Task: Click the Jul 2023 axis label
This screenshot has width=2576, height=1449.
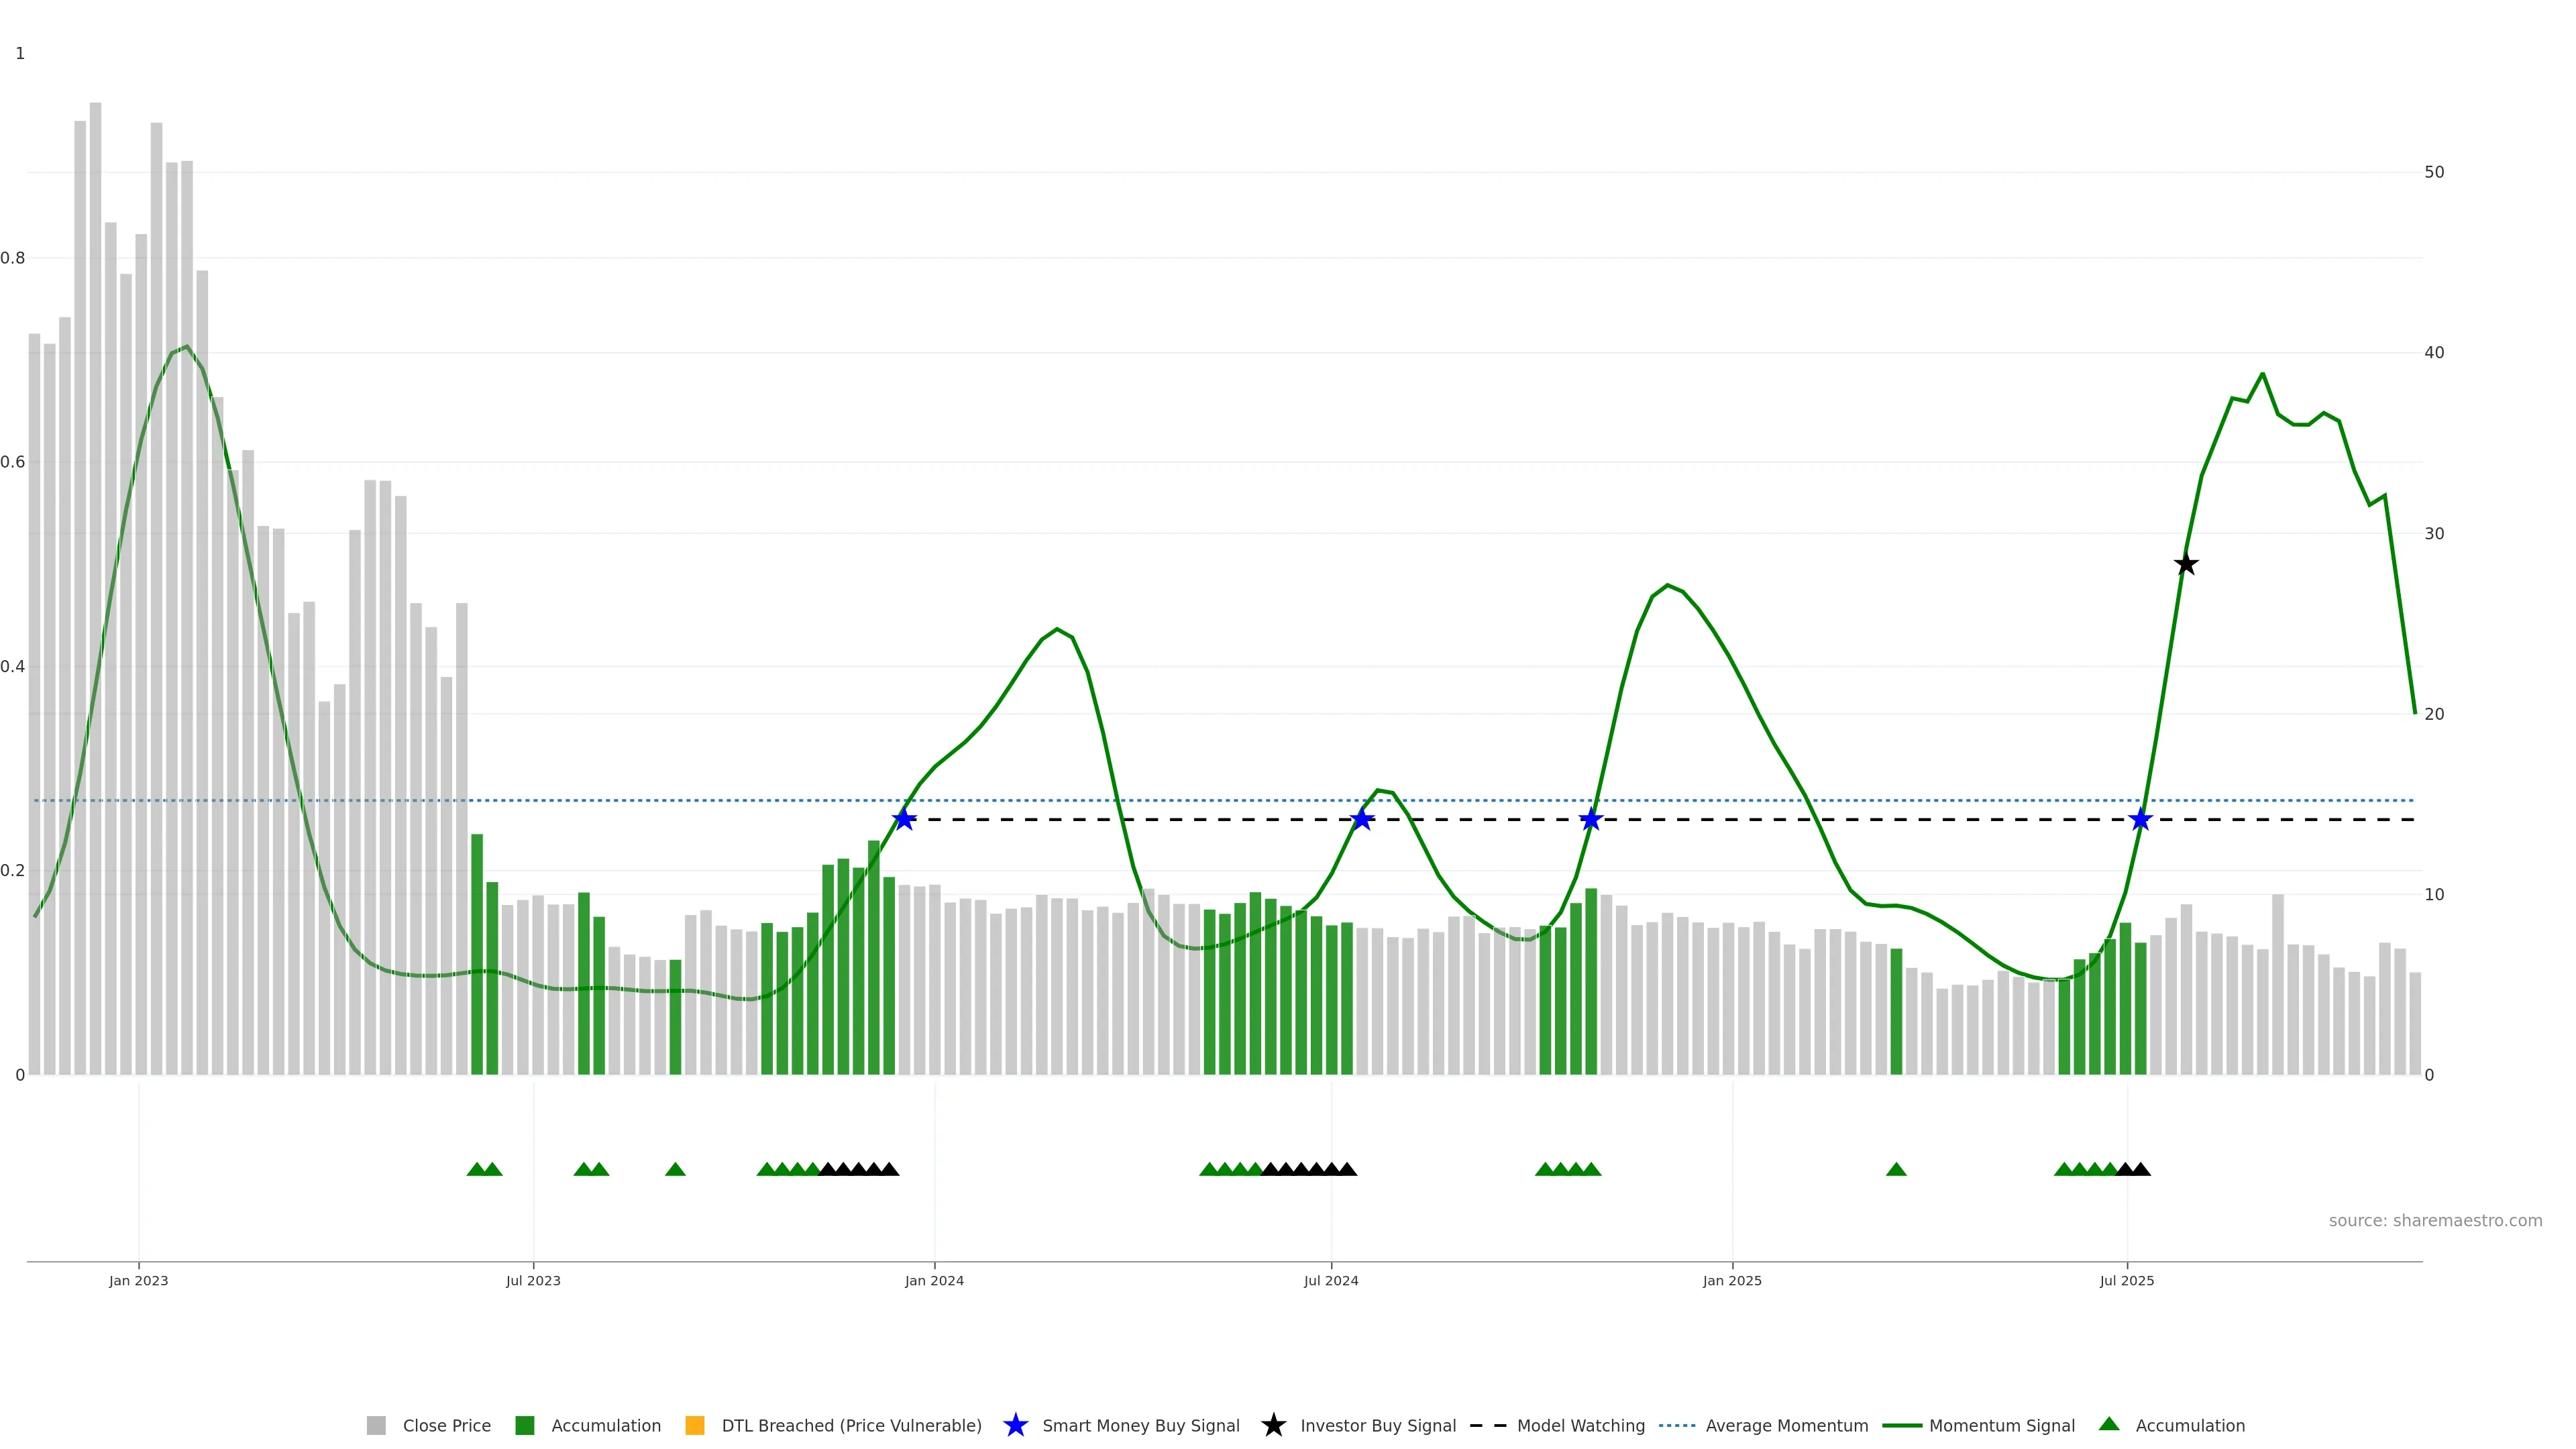Action: coord(533,1280)
